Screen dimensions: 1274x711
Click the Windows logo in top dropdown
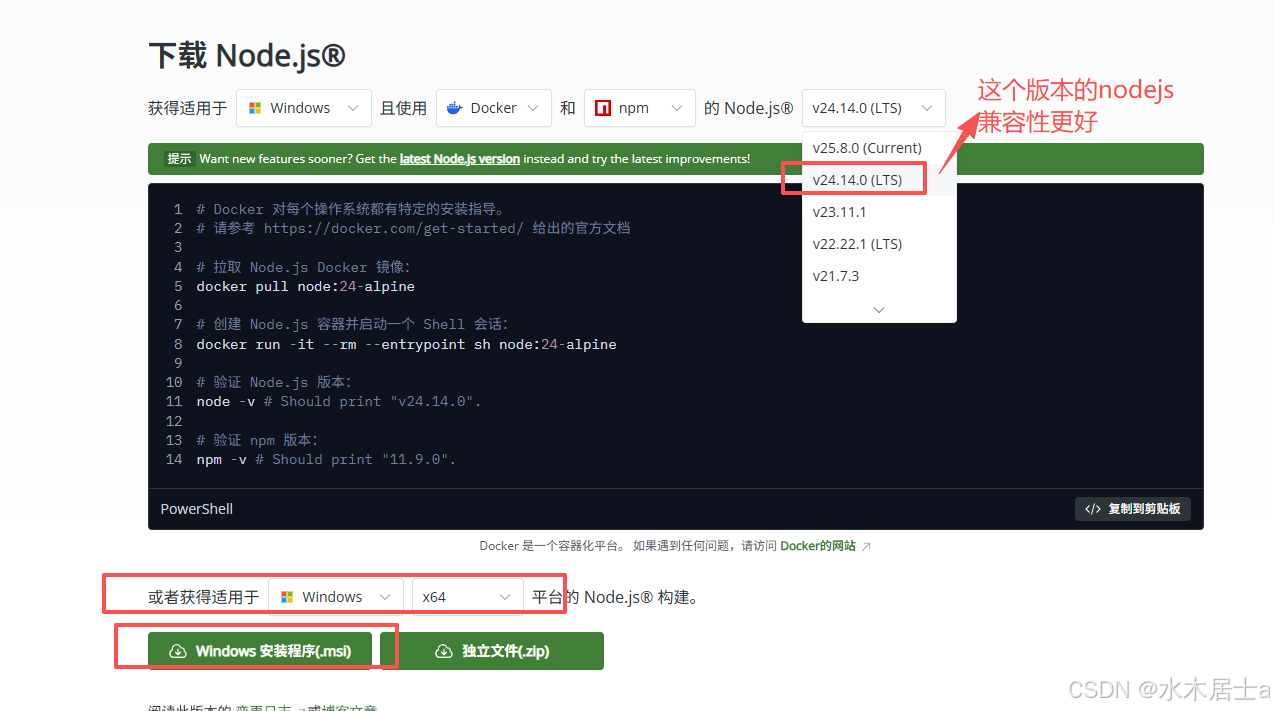point(255,108)
